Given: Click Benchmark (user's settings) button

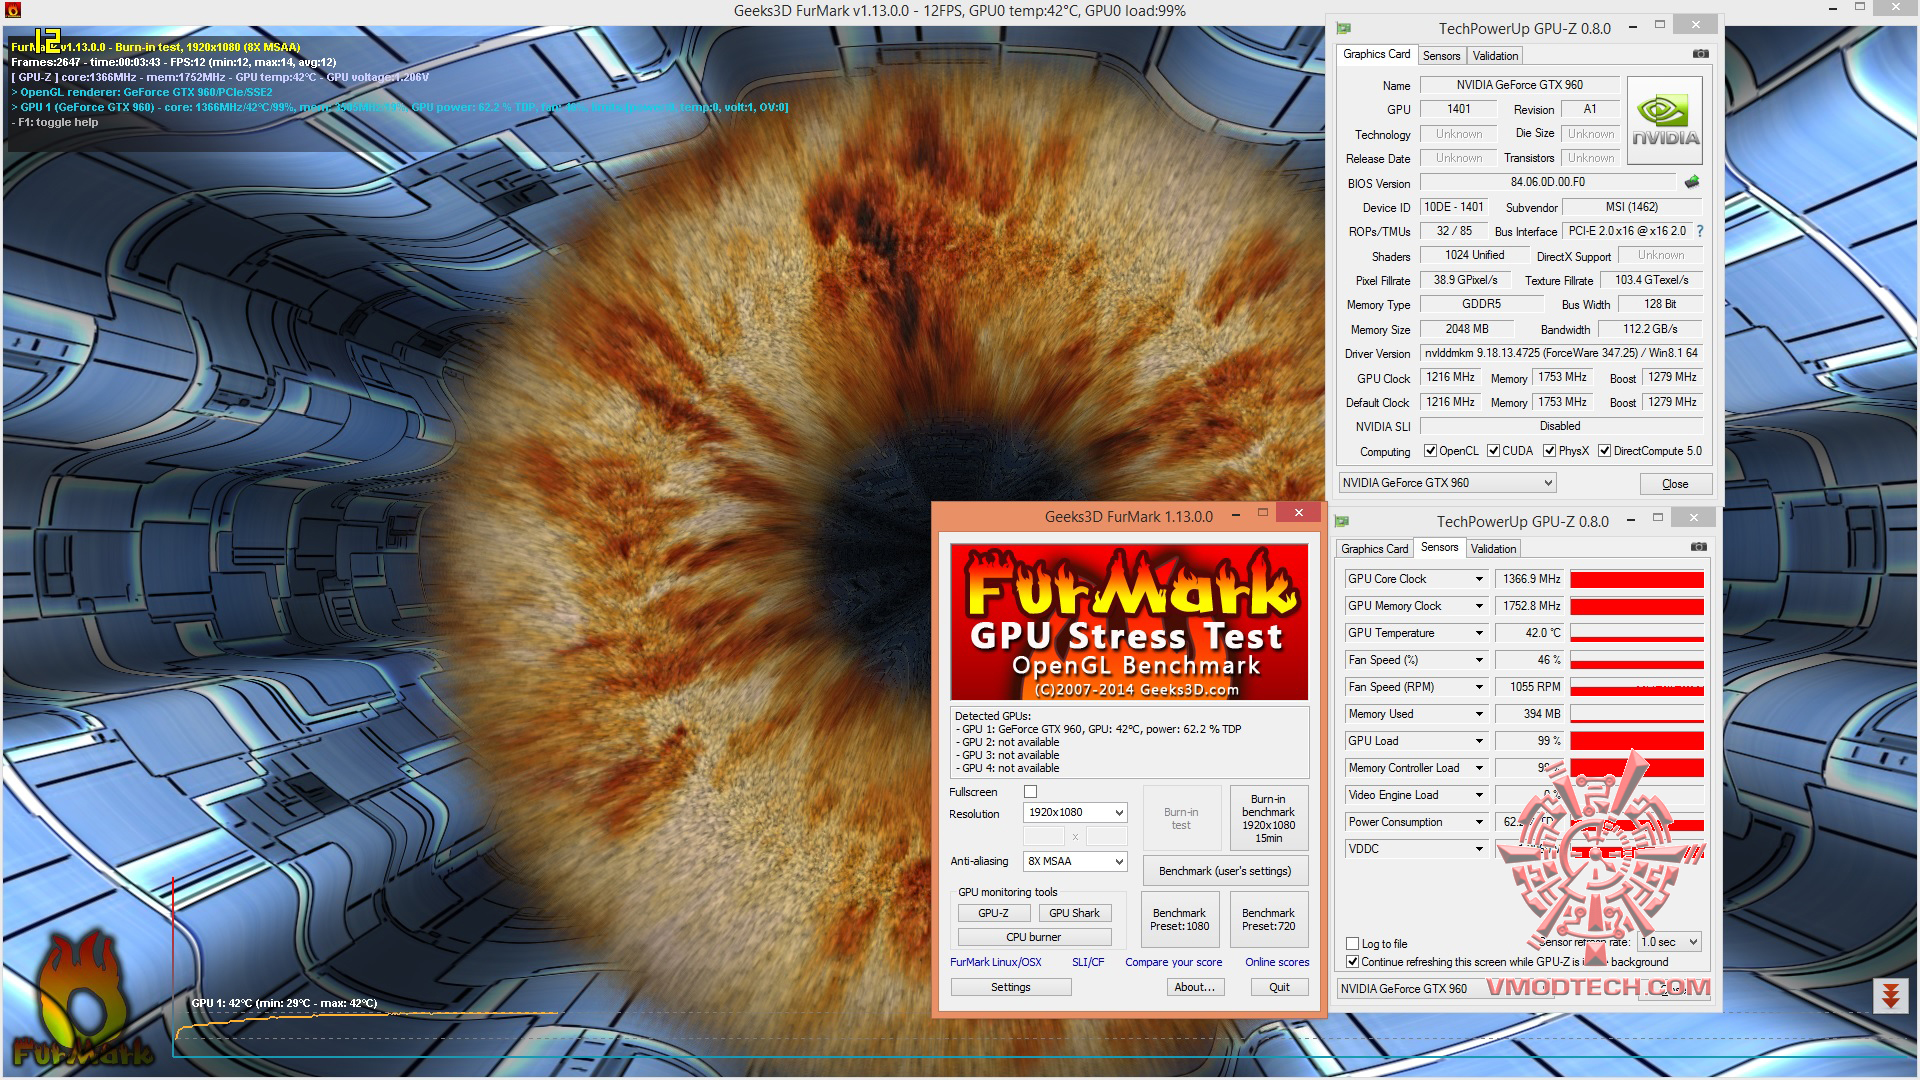Looking at the screenshot, I should pyautogui.click(x=1225, y=871).
